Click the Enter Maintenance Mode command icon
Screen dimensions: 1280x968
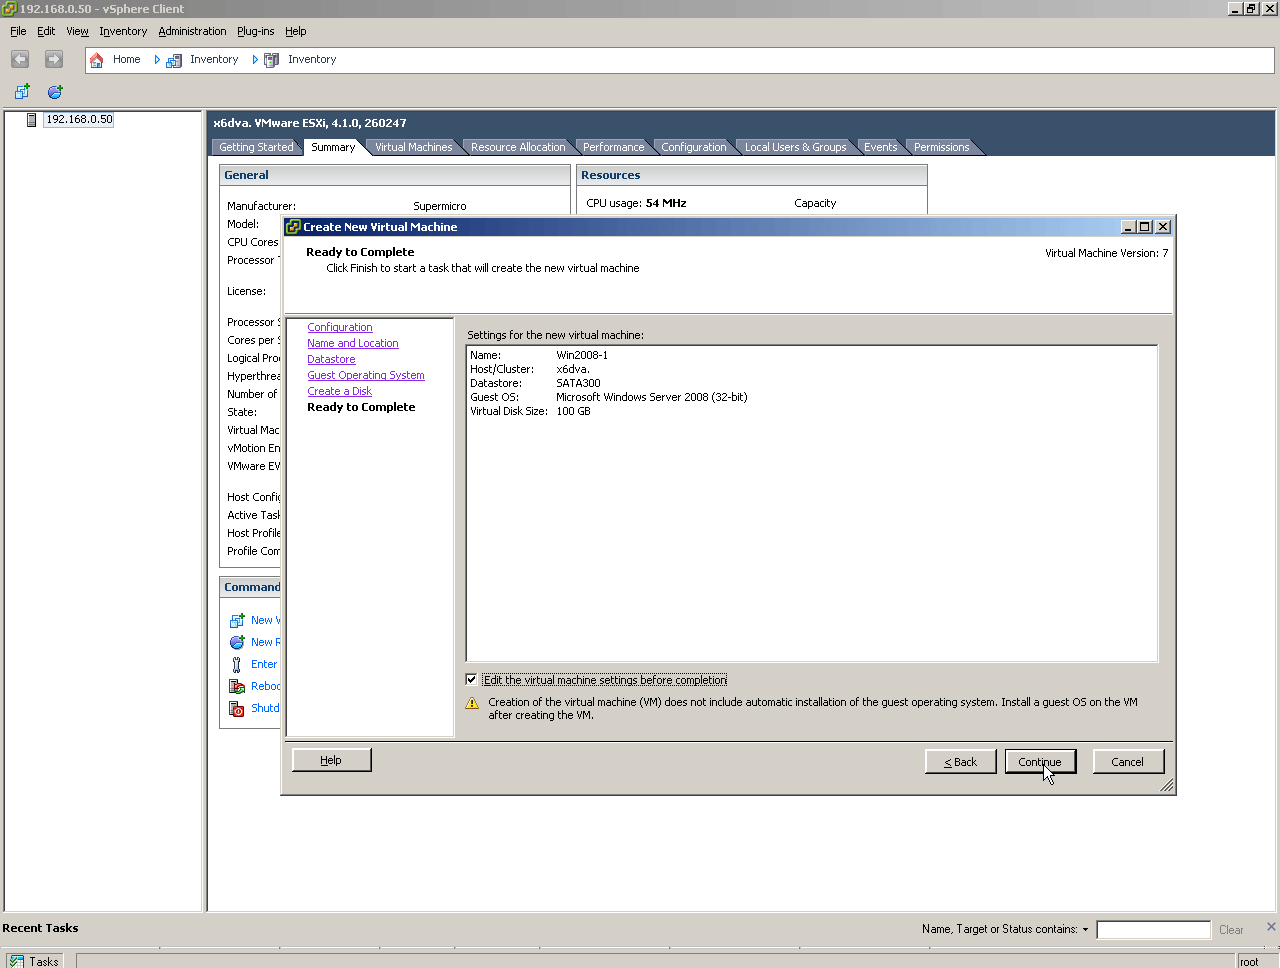coord(237,664)
